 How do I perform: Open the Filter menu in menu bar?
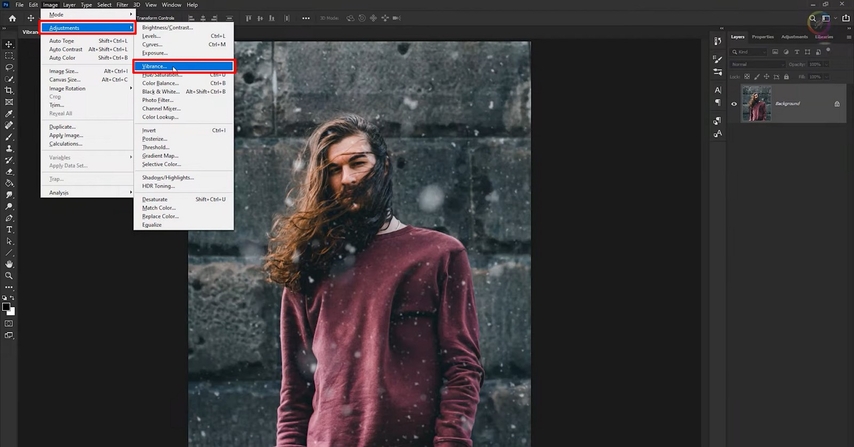(122, 5)
